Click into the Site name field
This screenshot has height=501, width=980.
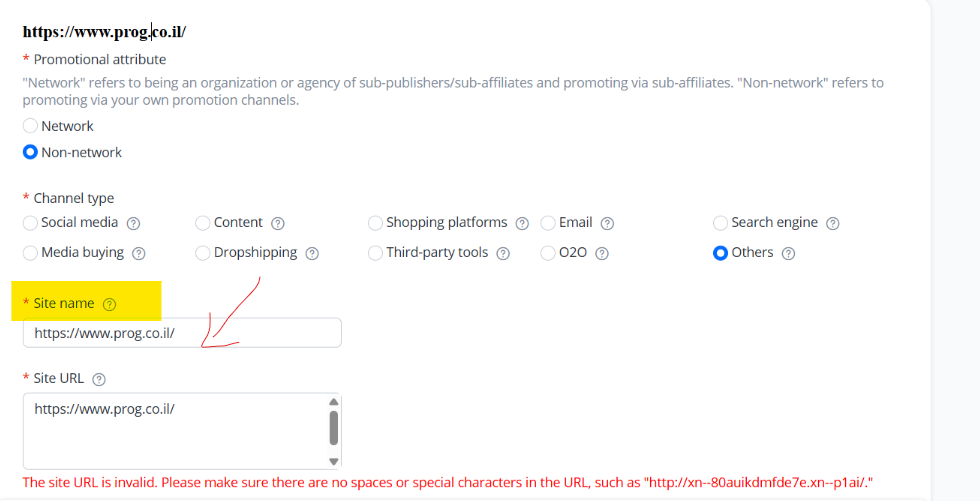182,333
